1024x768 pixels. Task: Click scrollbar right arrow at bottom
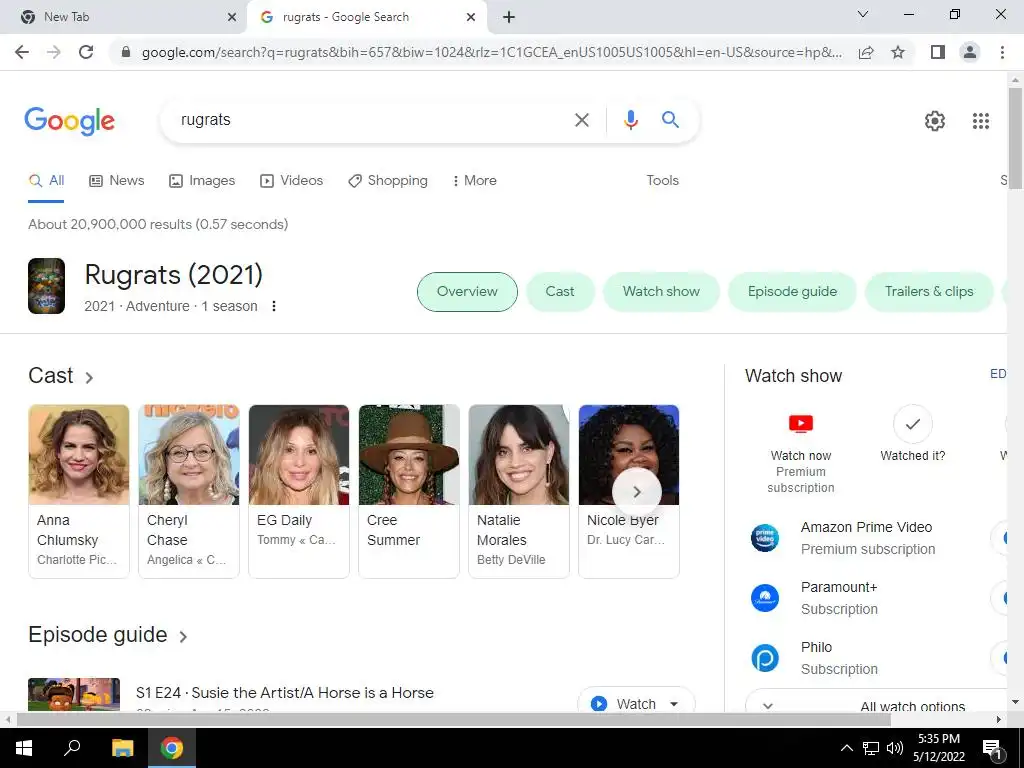999,720
